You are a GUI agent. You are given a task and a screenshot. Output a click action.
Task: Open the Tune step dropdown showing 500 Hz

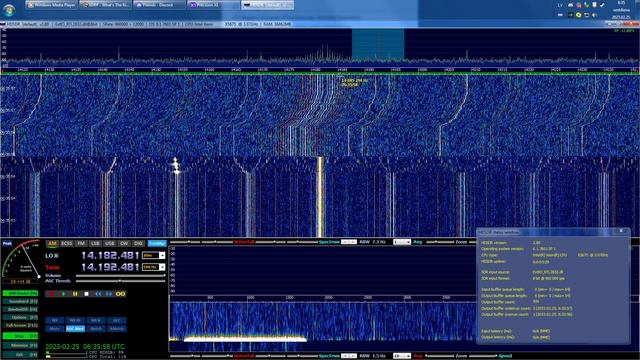153,267
